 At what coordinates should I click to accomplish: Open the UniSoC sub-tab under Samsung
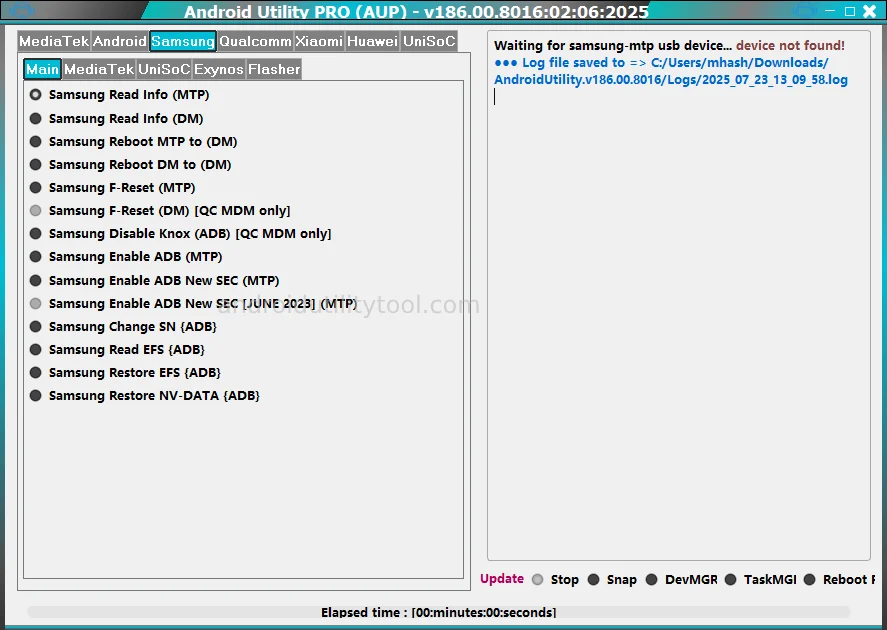coord(164,70)
